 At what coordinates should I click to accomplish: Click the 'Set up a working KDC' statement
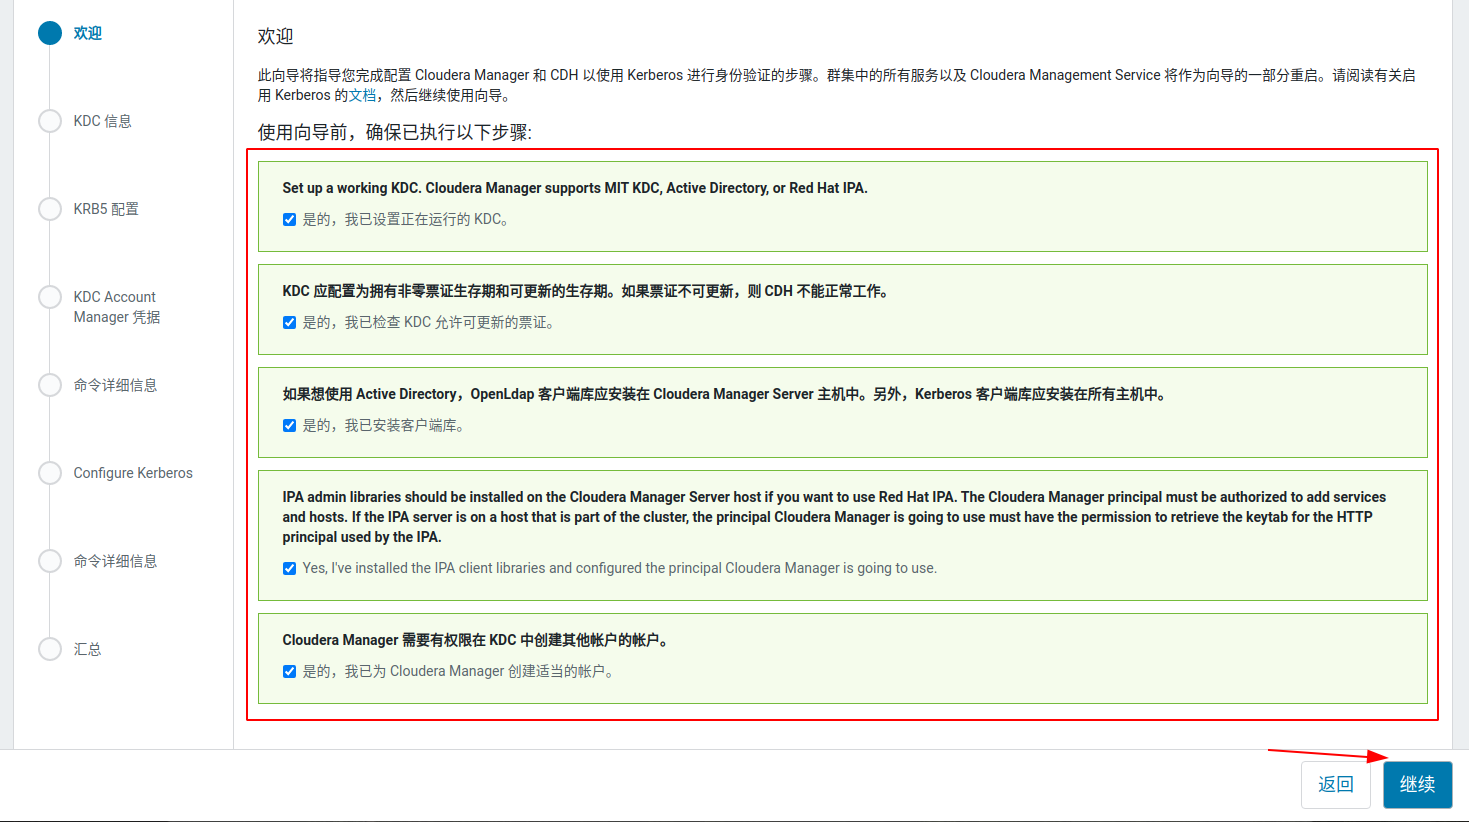pyautogui.click(x=575, y=188)
